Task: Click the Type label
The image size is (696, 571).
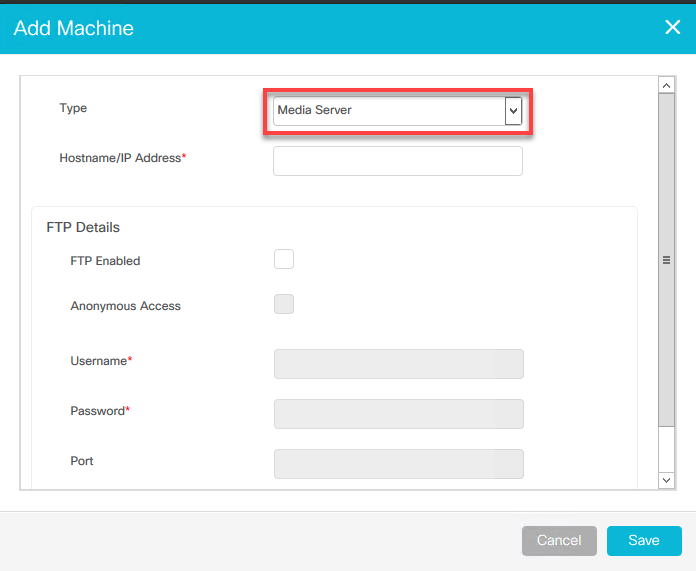Action: point(73,108)
